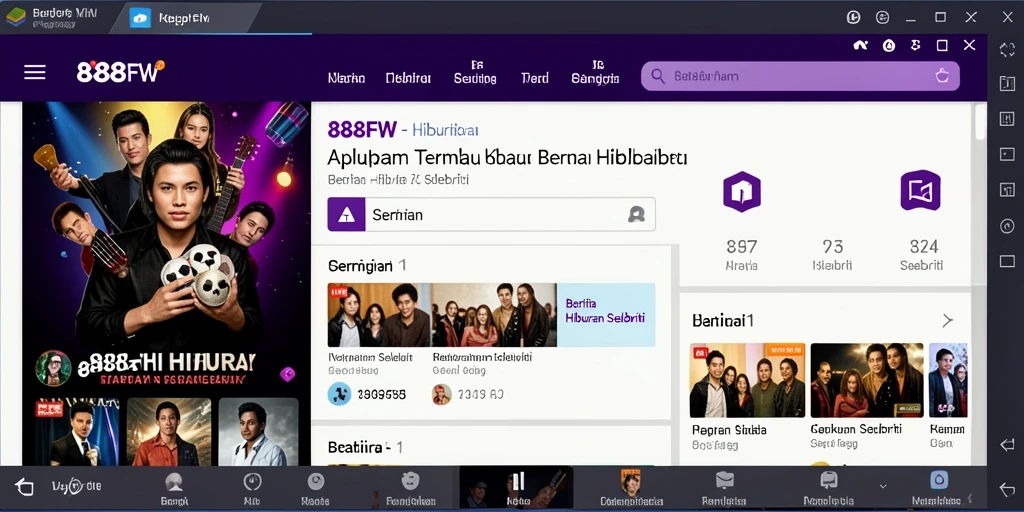Click the spiral circle icon in the right sidebar
This screenshot has width=1024, height=512.
(x=1007, y=226)
